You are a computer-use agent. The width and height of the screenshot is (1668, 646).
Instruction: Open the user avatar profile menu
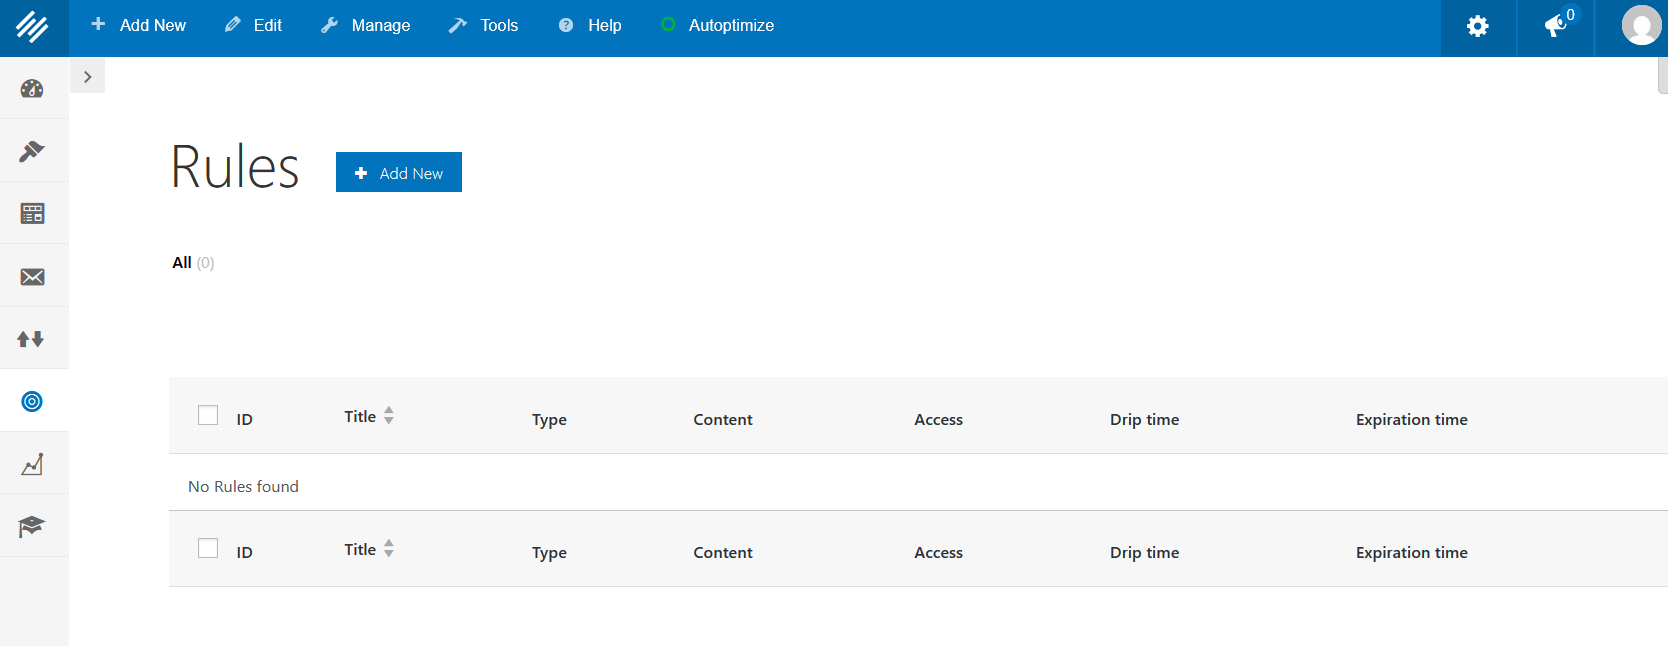1640,26
